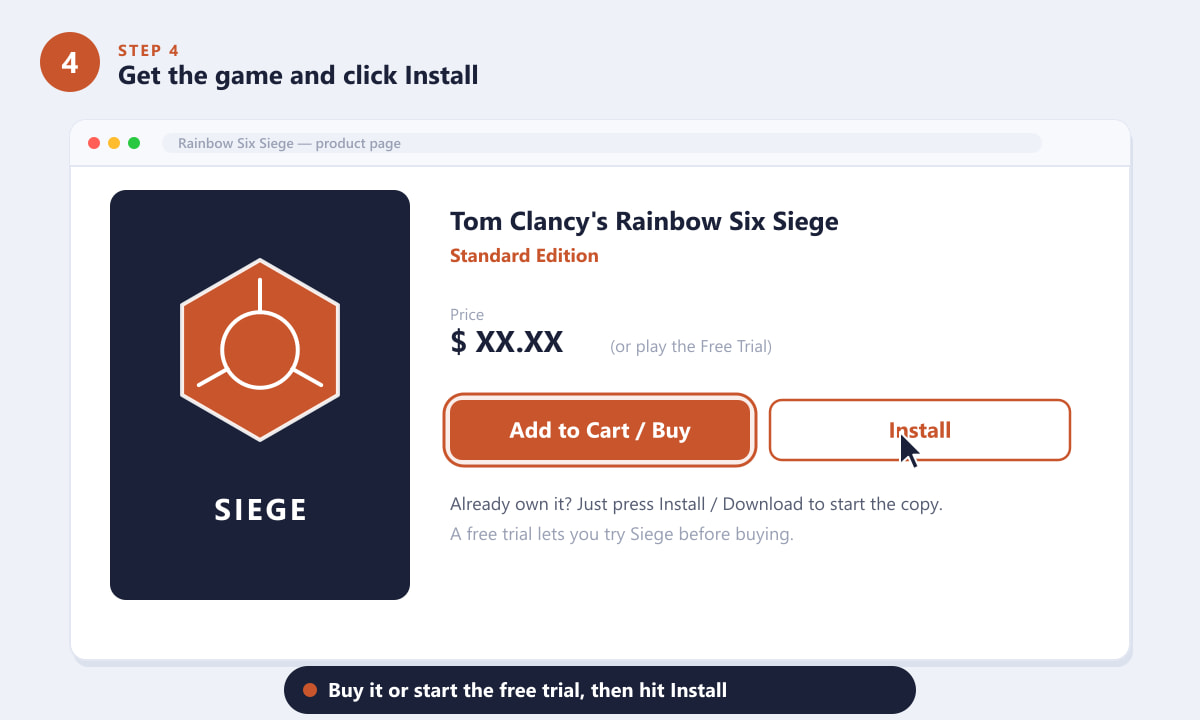Click the orange dot in the bottom caption bar
The image size is (1200, 720).
coord(310,690)
